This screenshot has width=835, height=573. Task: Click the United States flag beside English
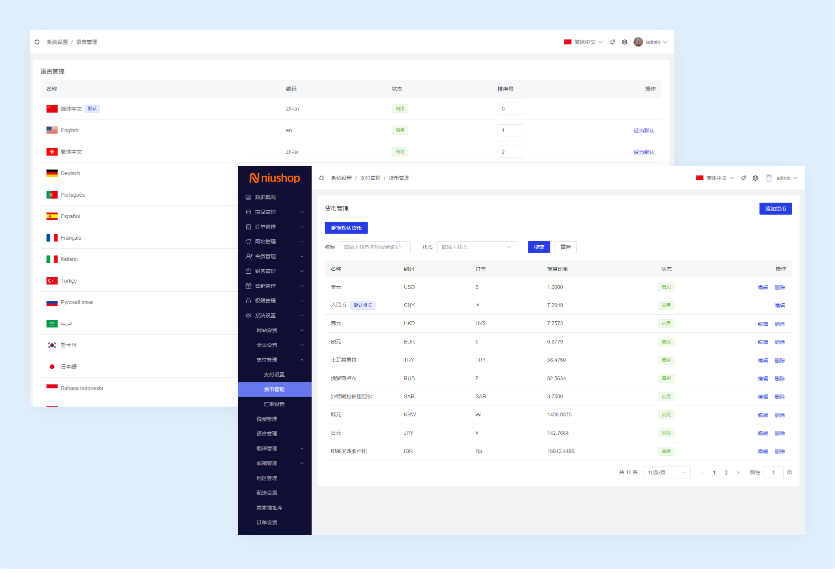[x=52, y=130]
